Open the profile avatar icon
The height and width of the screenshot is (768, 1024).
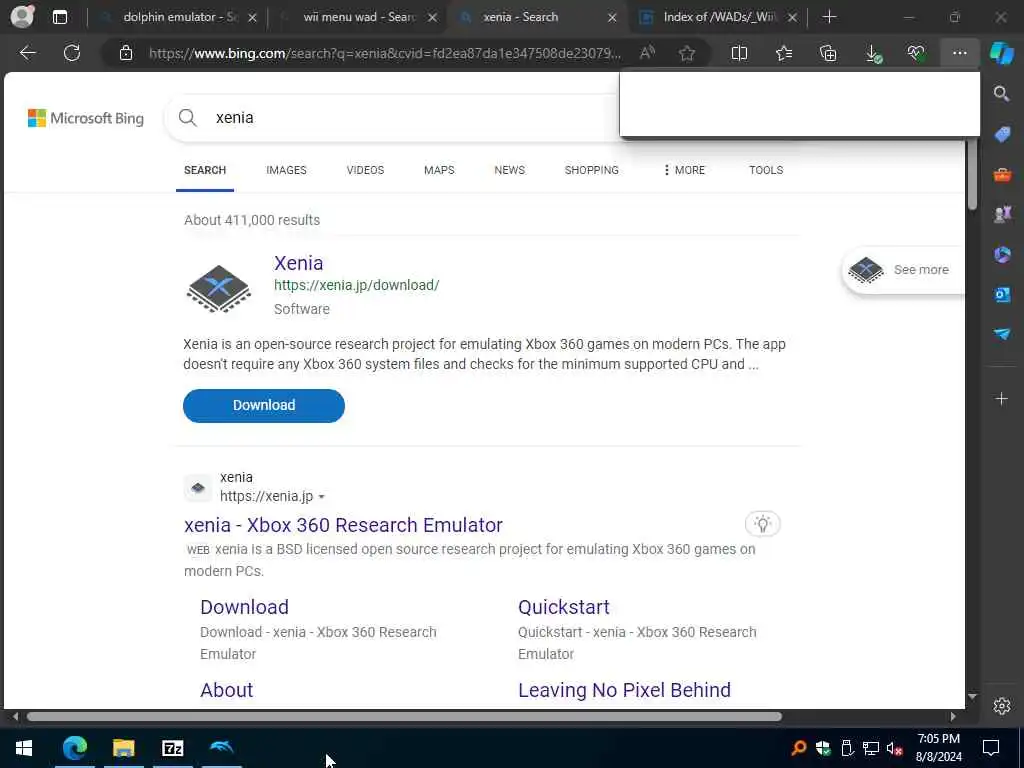click(22, 16)
